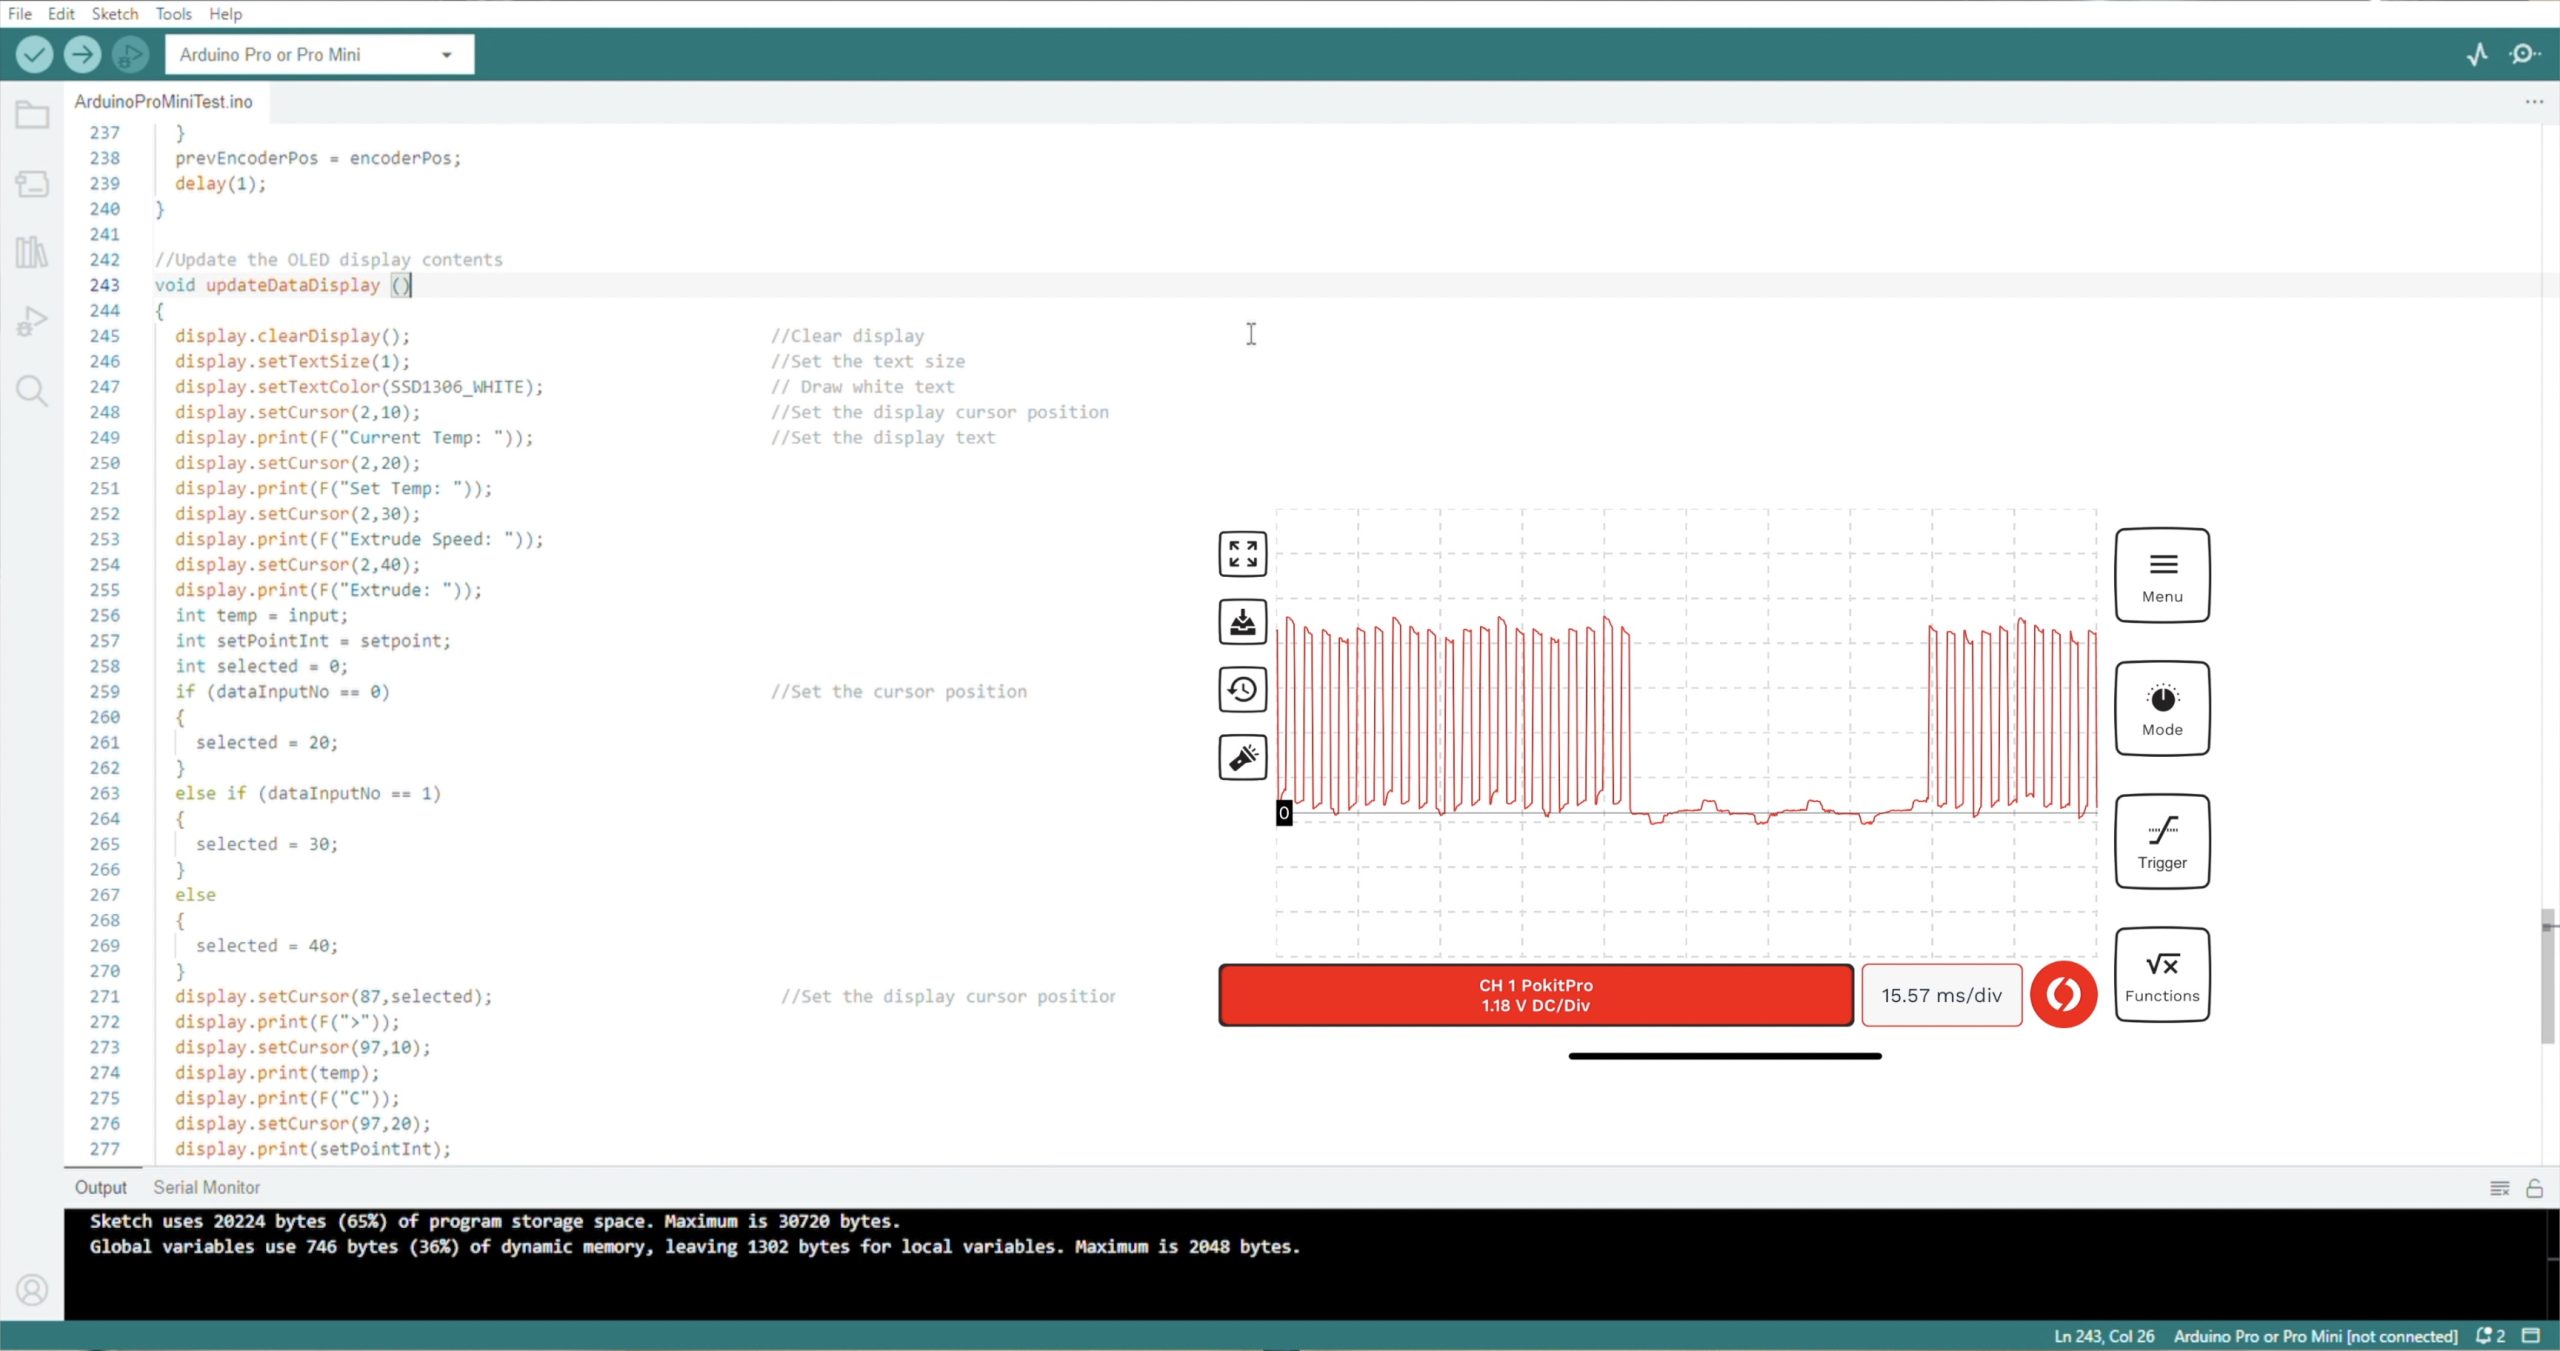This screenshot has height=1351, width=2560.
Task: Open the Boards Manager sidebar icon
Action: pos(32,184)
